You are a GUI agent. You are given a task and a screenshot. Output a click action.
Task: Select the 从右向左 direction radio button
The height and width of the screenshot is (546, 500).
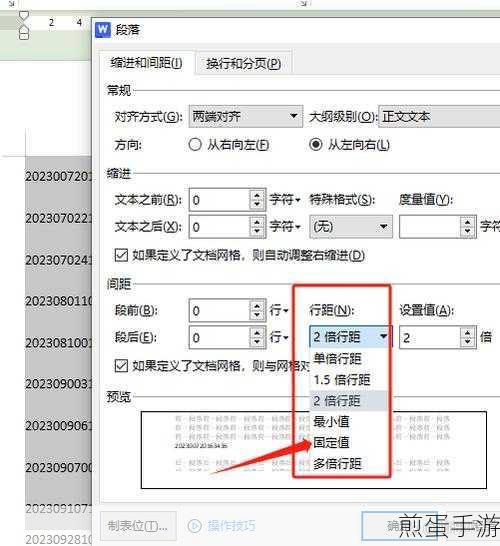click(195, 145)
